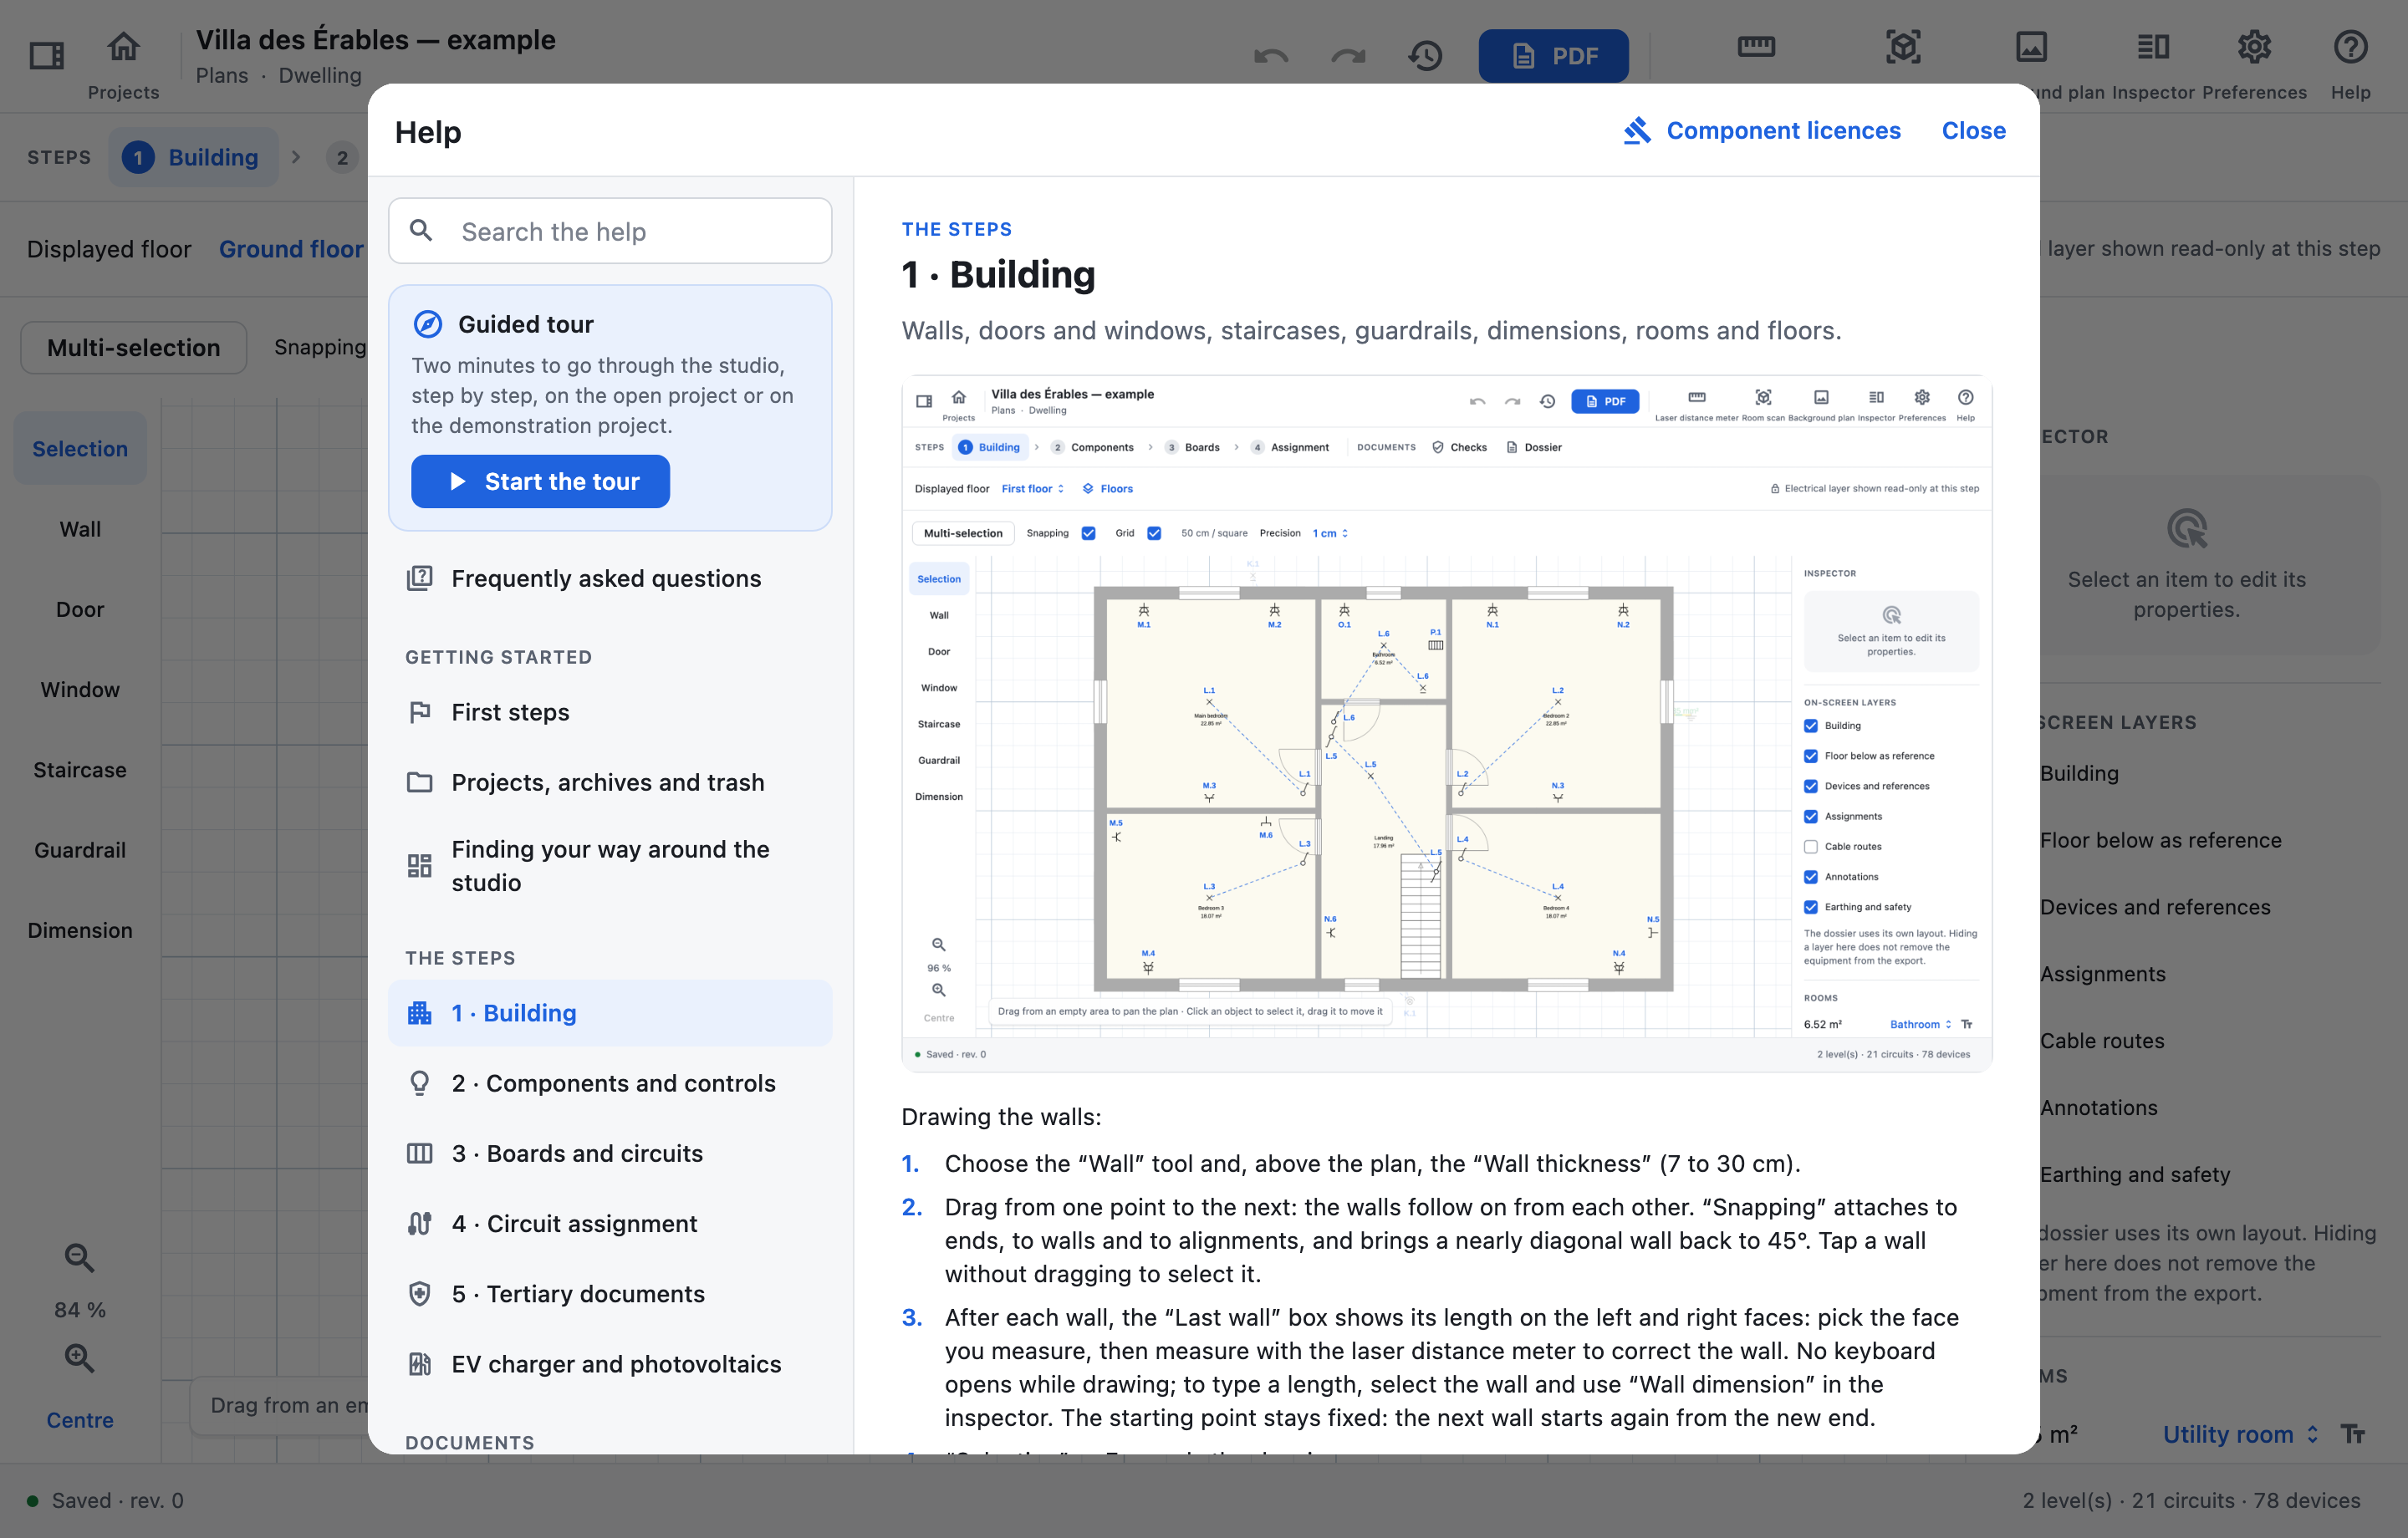This screenshot has height=1538, width=2408.
Task: Click the Search the help field
Action: click(610, 231)
